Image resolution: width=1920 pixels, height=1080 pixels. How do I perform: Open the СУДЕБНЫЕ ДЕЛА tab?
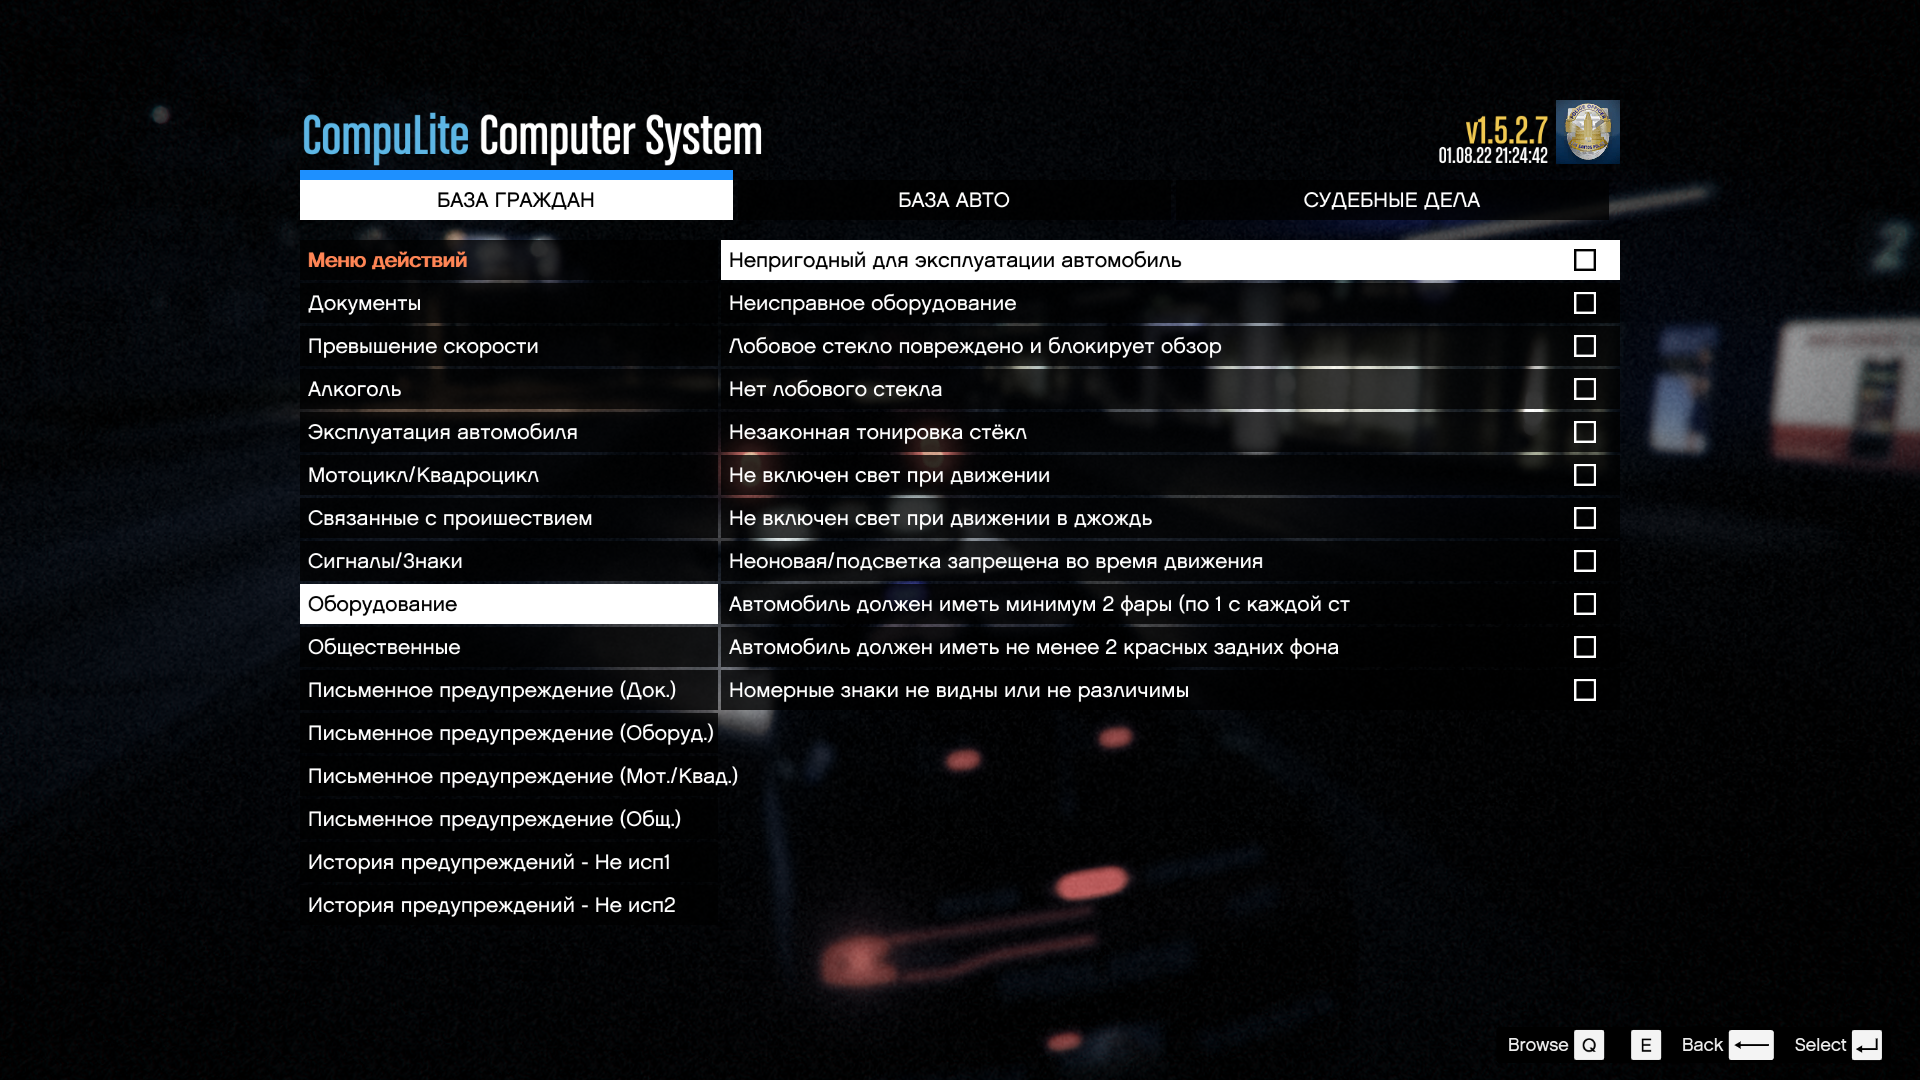coord(1391,200)
